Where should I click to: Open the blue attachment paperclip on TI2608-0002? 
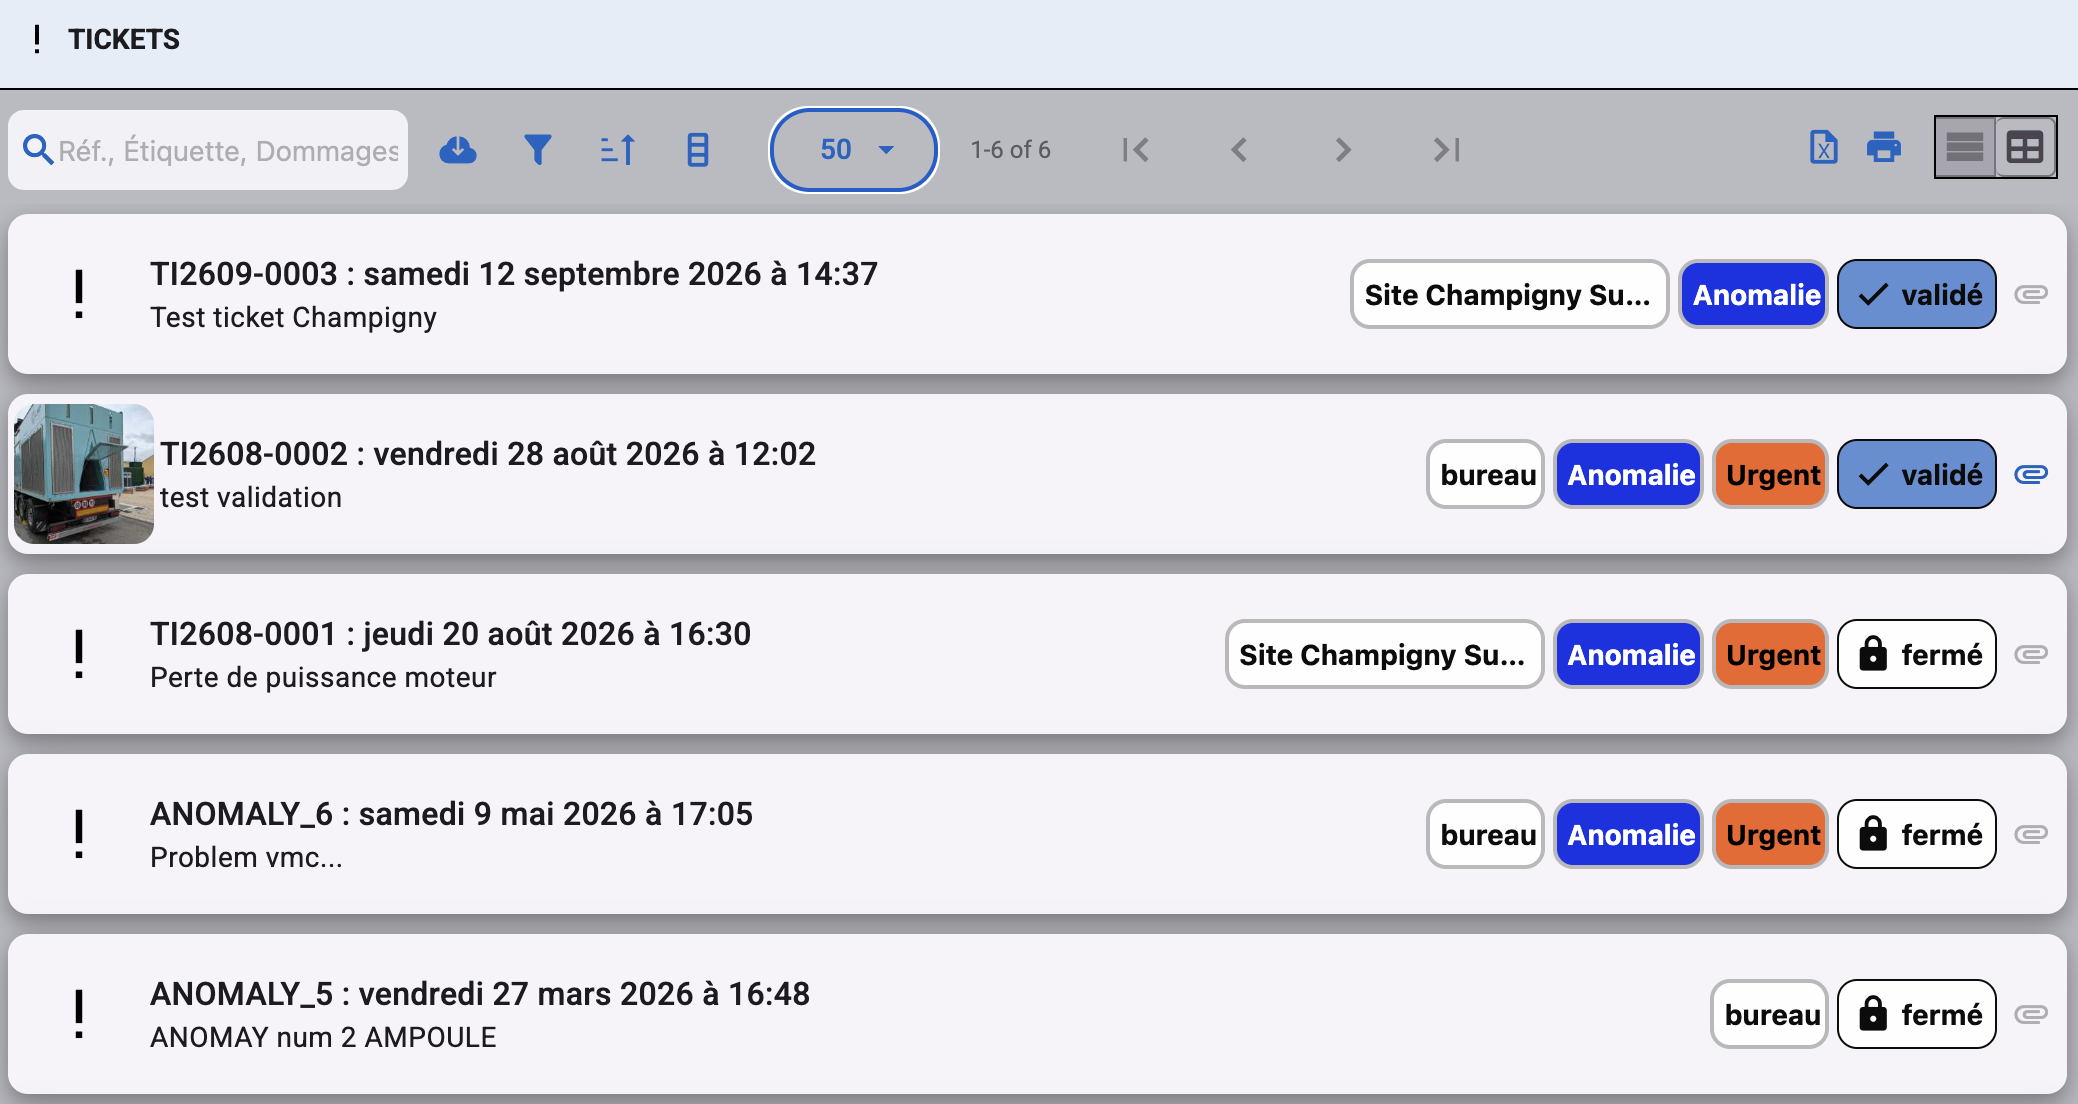pos(2031,474)
